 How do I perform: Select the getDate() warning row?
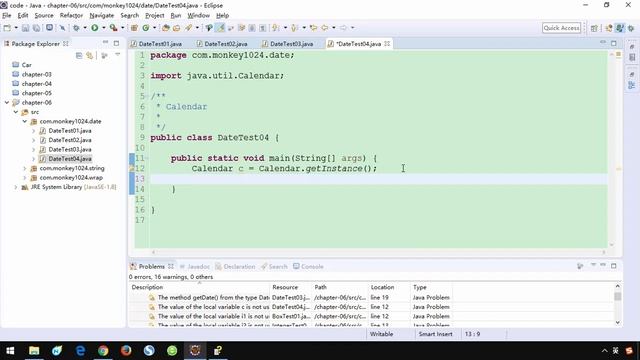[x=291, y=298]
